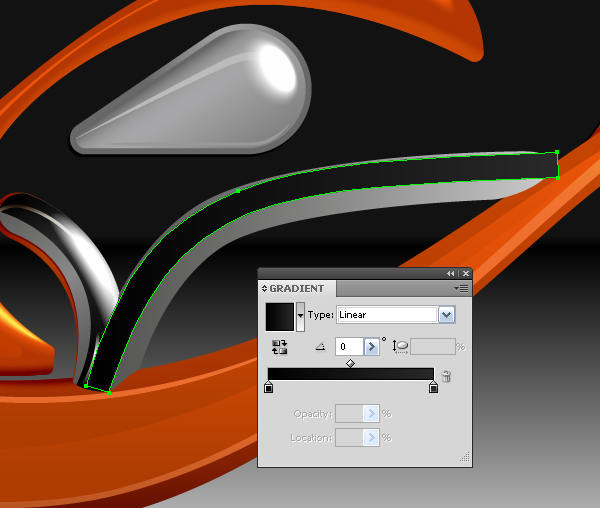Cycle the panel view via the GRADIENT tab arrows
The height and width of the screenshot is (508, 600).
point(264,288)
